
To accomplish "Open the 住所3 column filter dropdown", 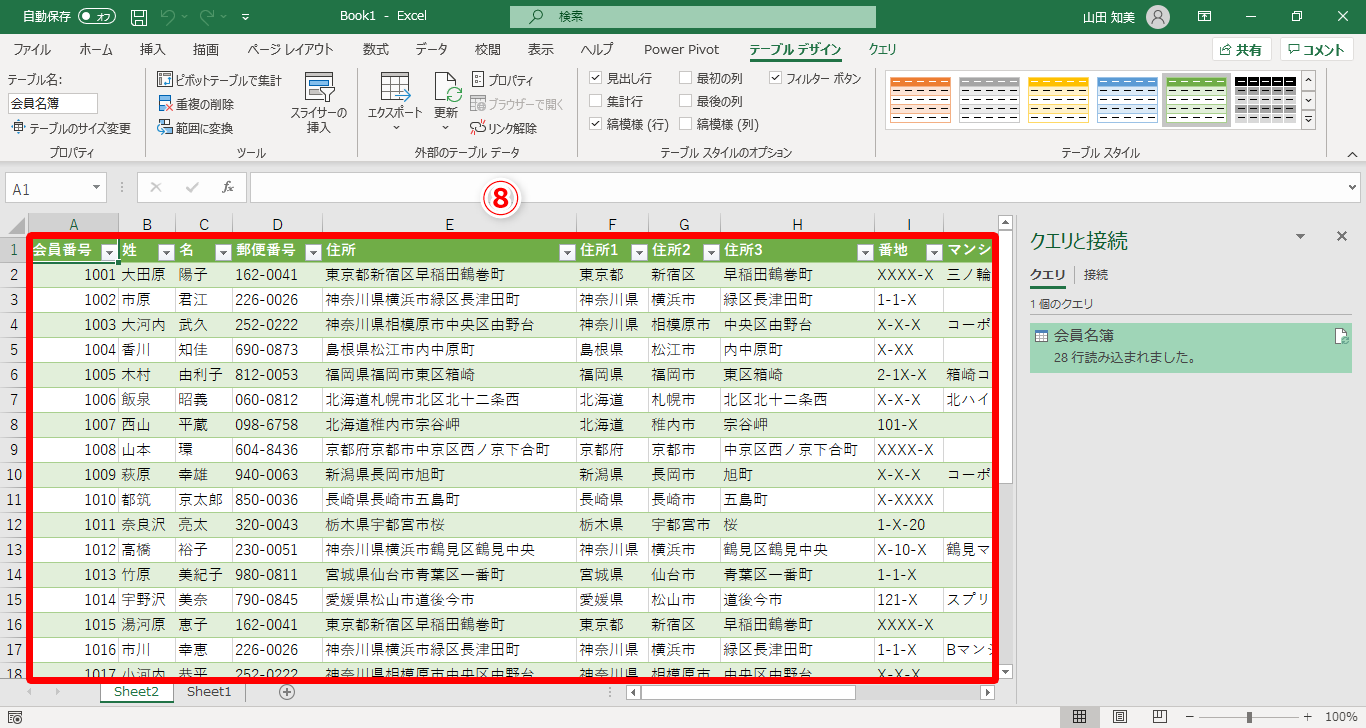I will click(x=864, y=252).
